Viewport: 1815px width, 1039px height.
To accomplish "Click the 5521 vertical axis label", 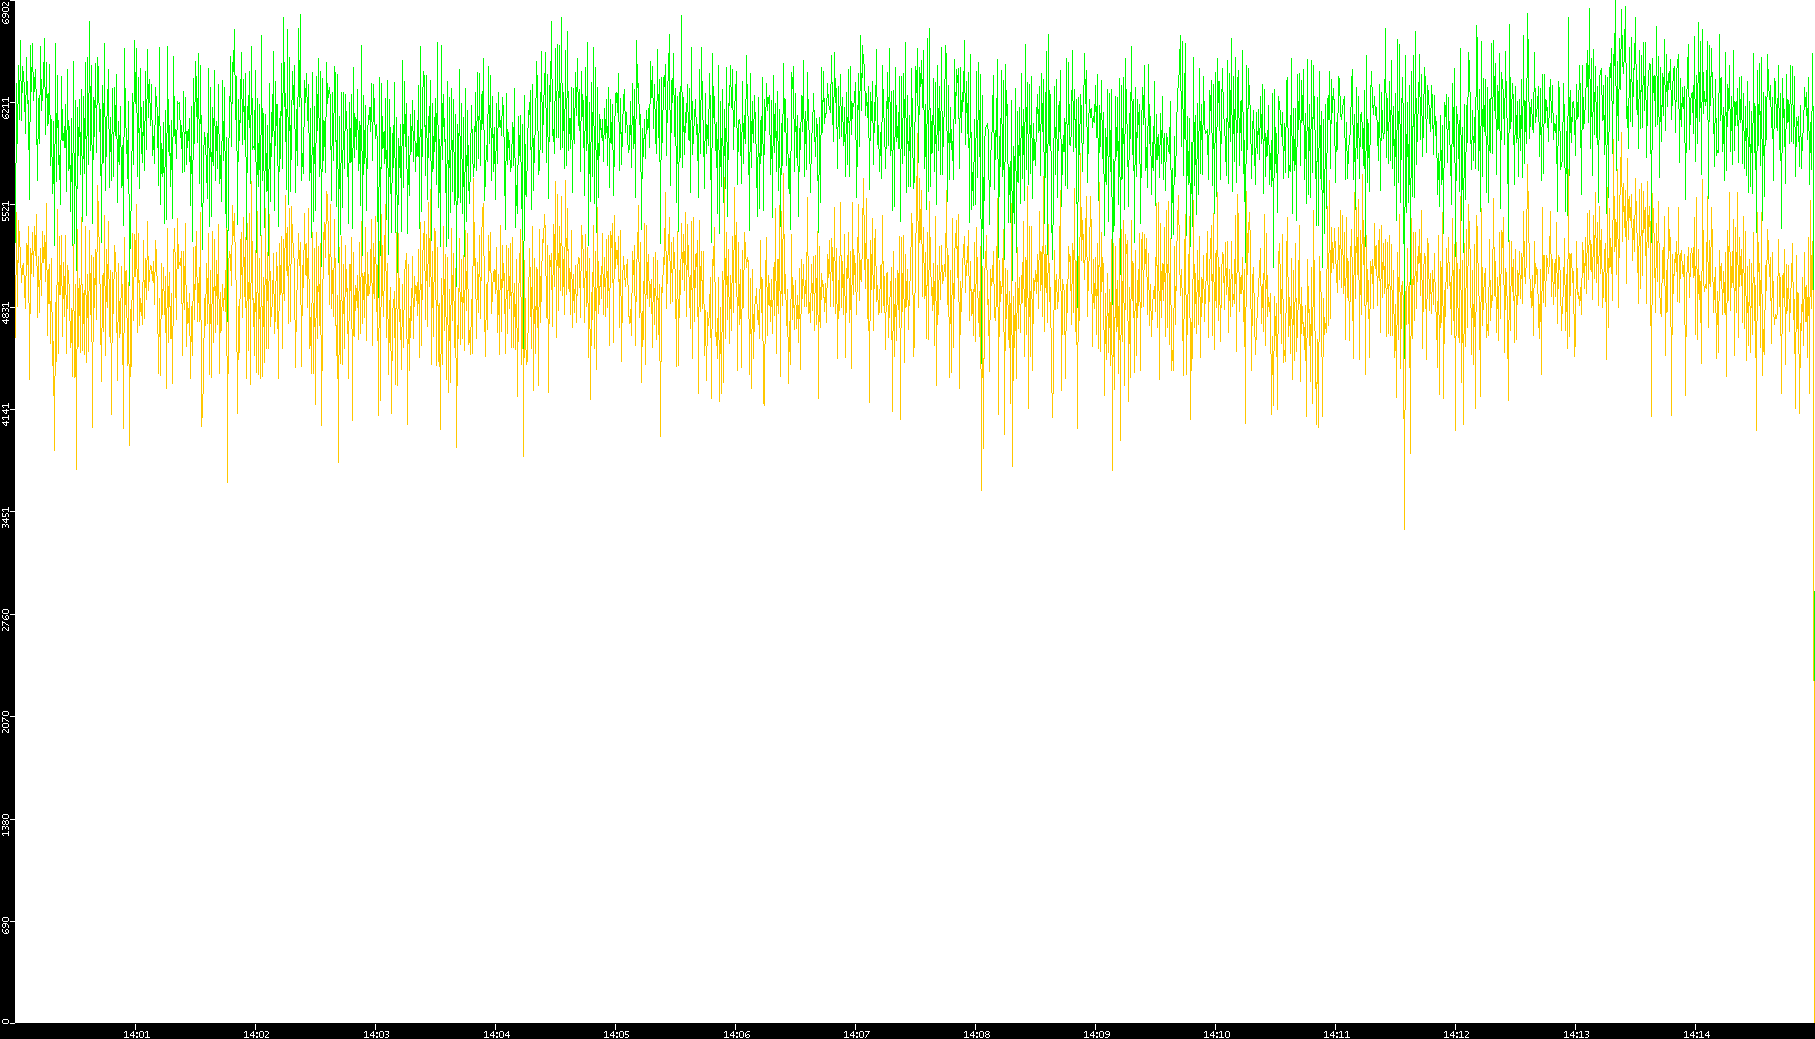I will pos(6,210).
